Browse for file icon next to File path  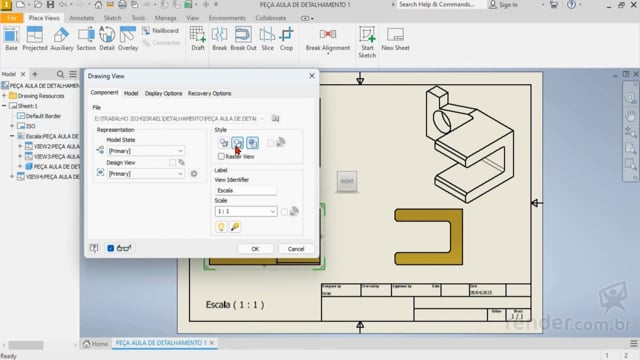tap(276, 118)
